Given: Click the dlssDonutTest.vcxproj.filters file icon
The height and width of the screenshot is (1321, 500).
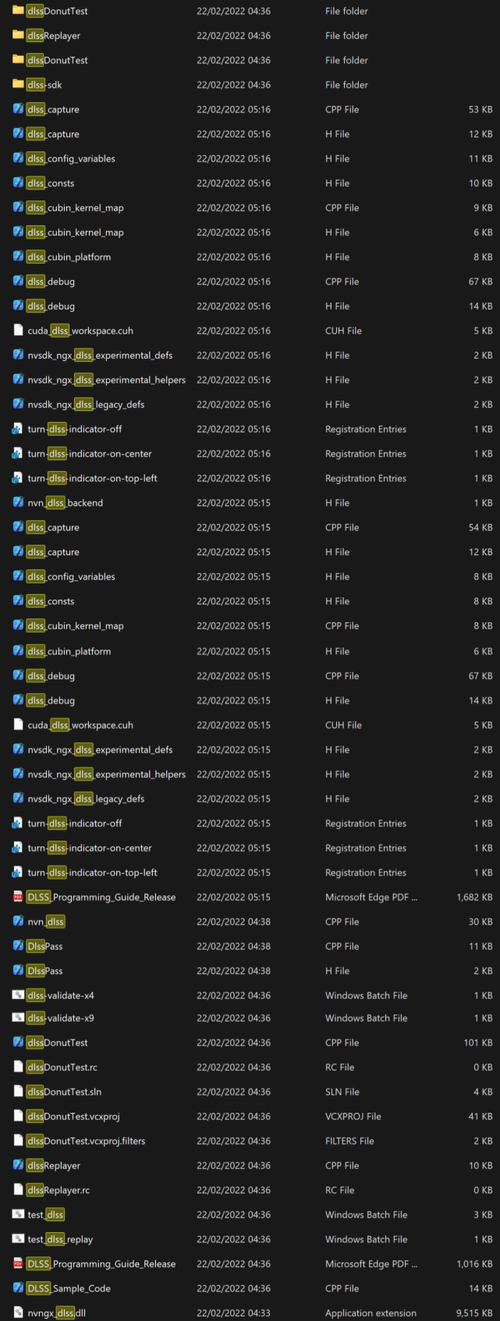Looking at the screenshot, I should pyautogui.click(x=18, y=1140).
